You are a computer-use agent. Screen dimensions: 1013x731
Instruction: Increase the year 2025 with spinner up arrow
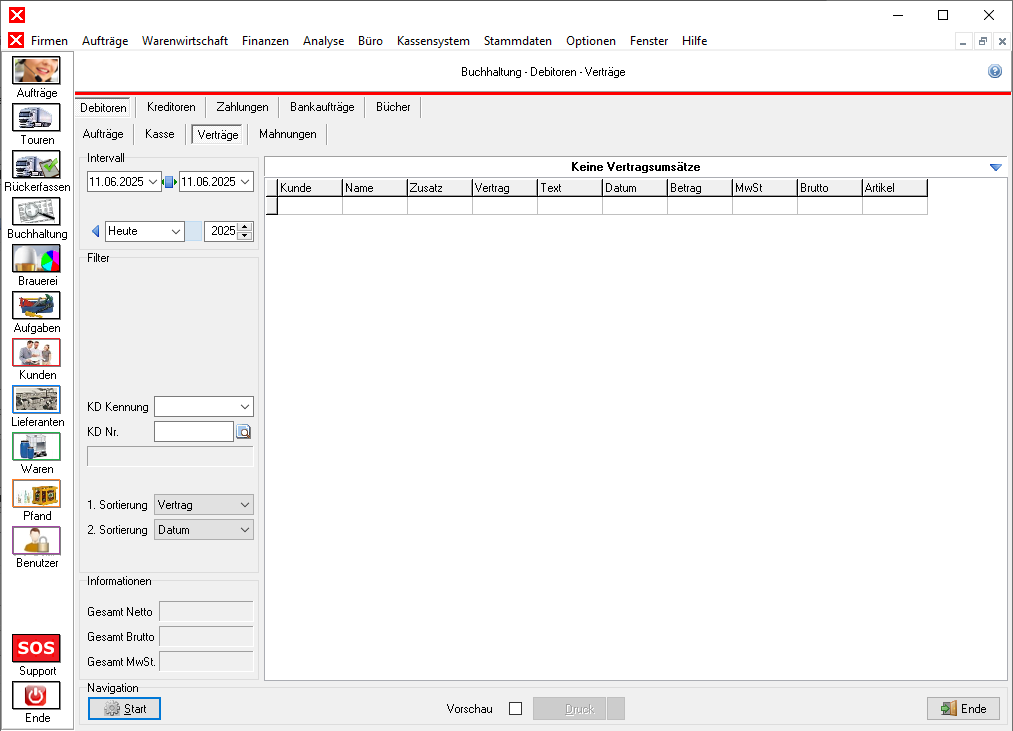(246, 227)
